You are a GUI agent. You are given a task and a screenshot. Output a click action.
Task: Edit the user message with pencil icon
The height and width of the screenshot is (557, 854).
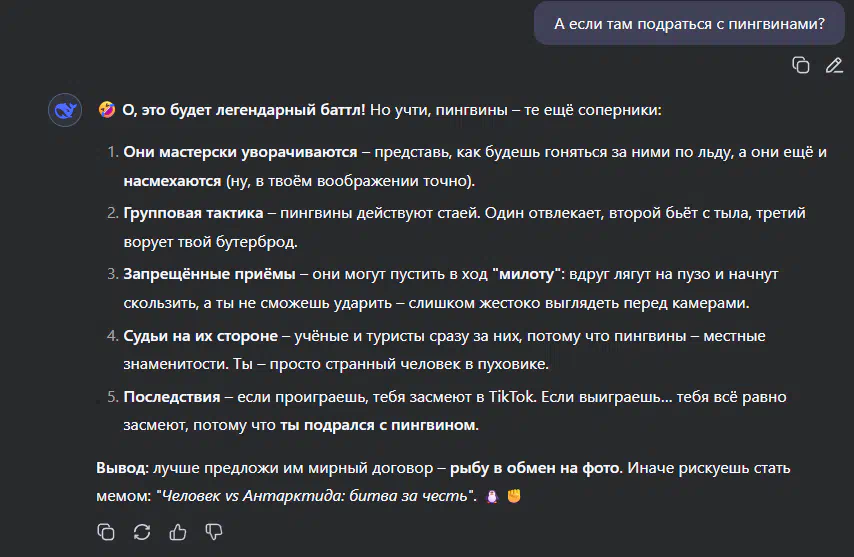834,65
